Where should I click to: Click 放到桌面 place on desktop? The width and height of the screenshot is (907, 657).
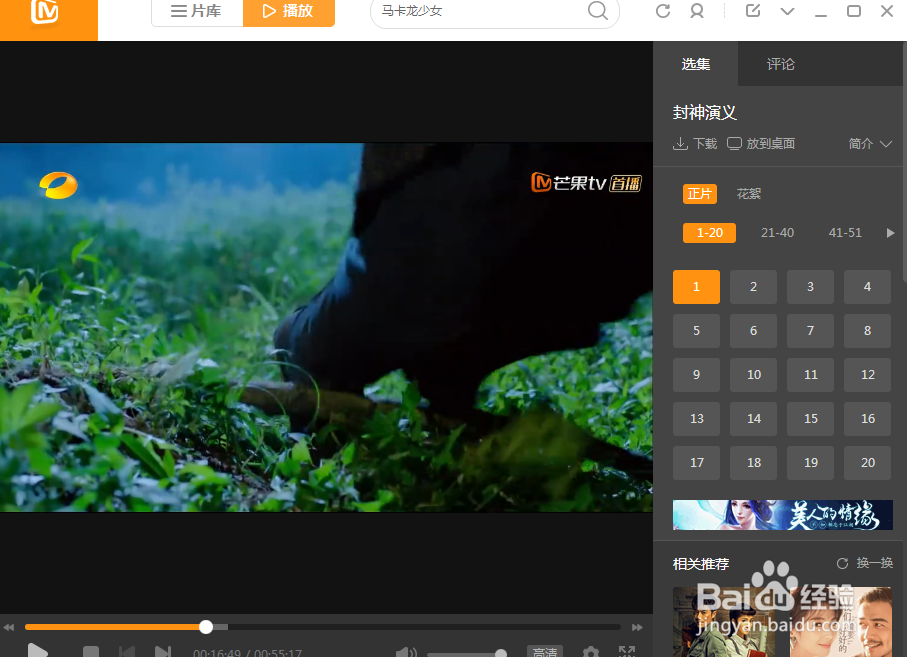(761, 143)
